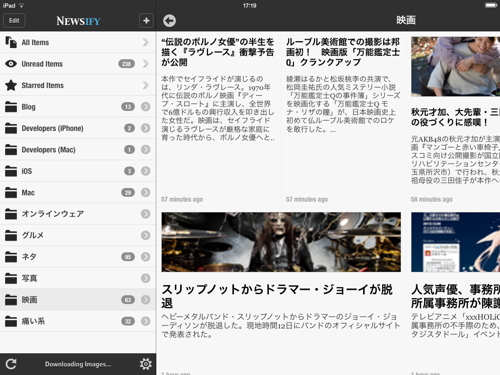Image resolution: width=500 pixels, height=375 pixels.
Task: Click the 映画 title in the header
Action: (406, 20)
